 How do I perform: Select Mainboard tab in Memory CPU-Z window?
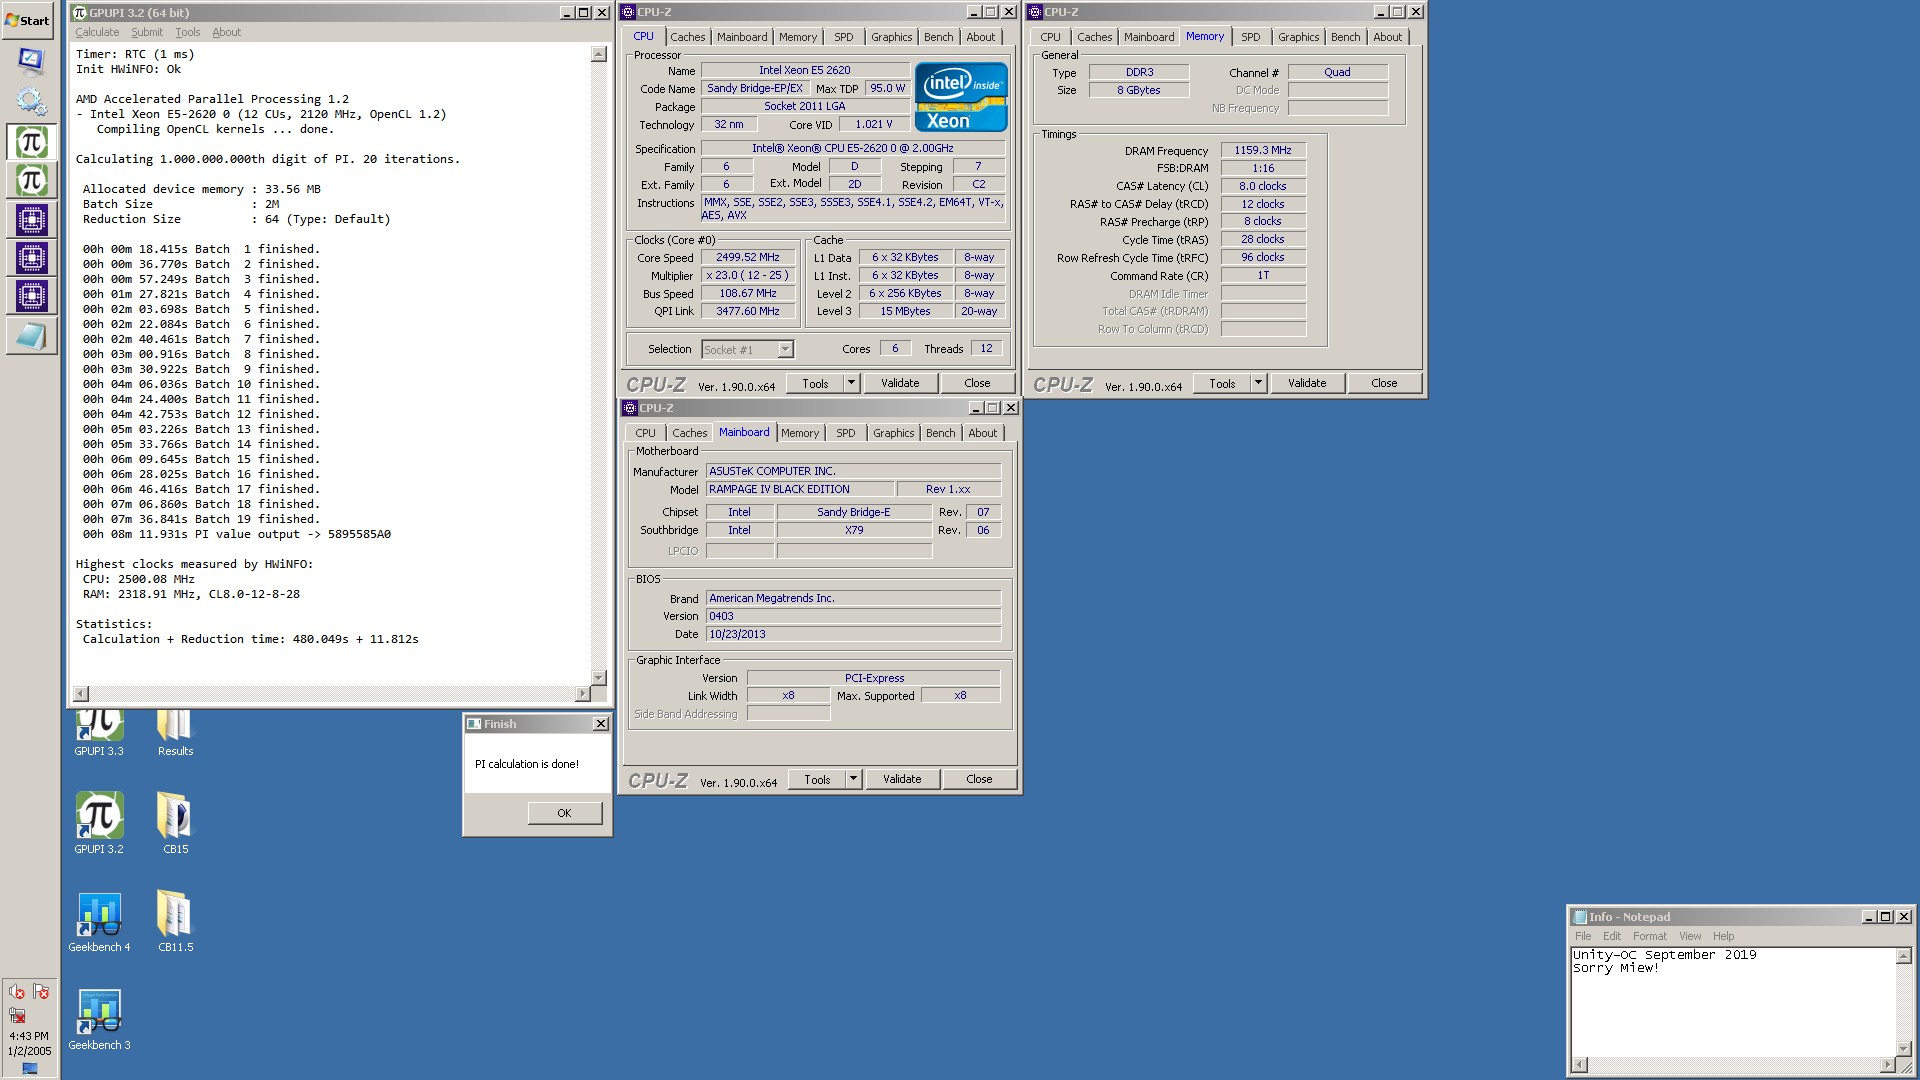tap(1149, 37)
